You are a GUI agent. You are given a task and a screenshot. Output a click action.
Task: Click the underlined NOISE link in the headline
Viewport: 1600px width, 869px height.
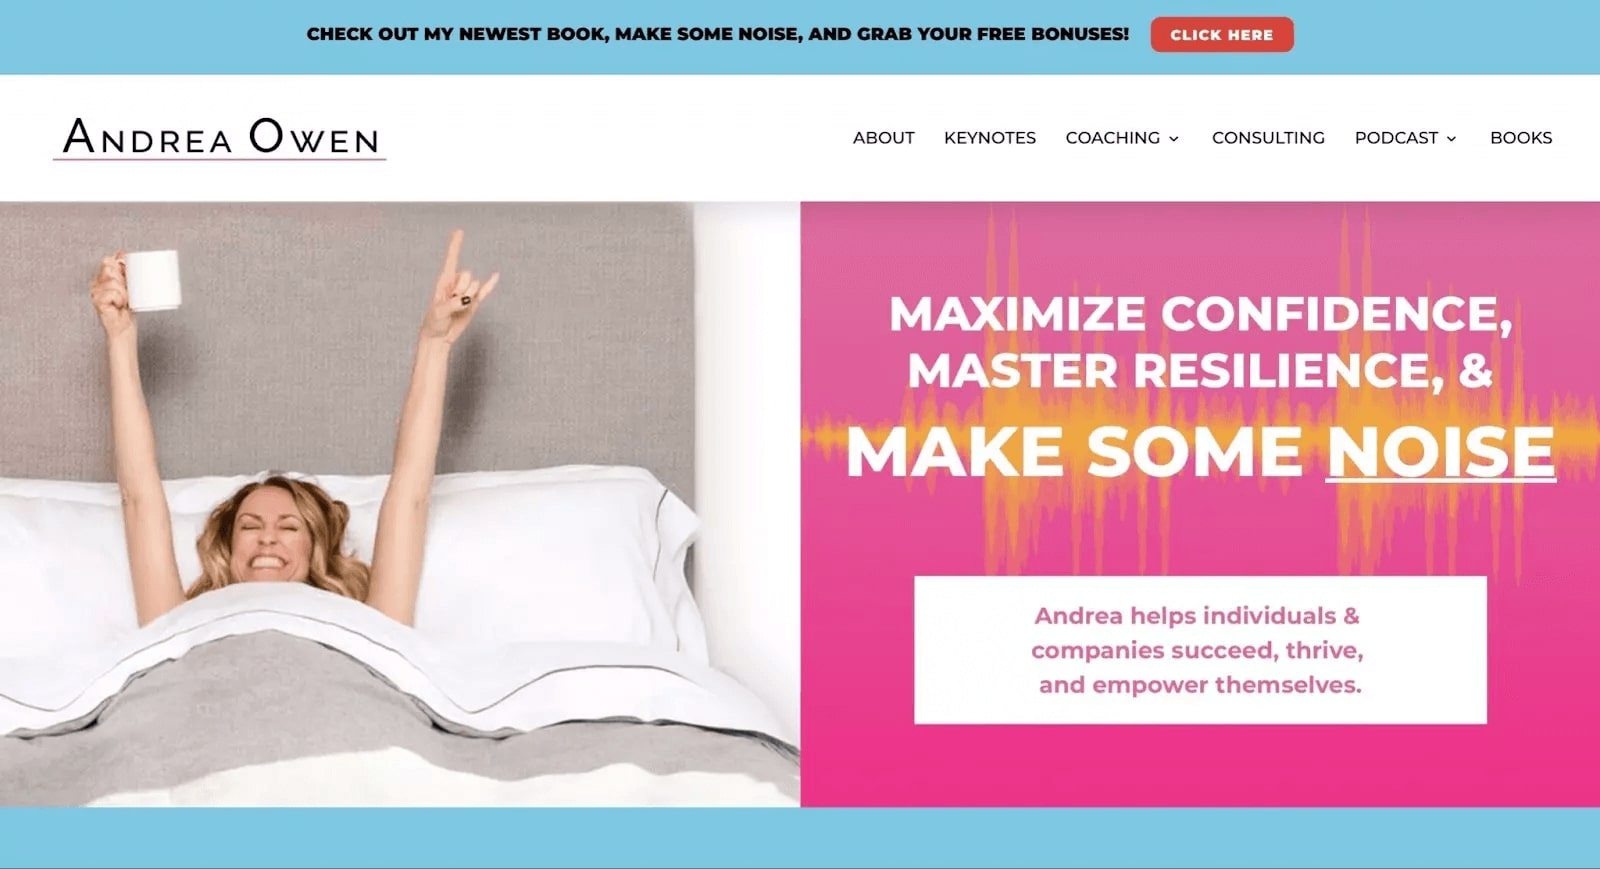point(1440,452)
